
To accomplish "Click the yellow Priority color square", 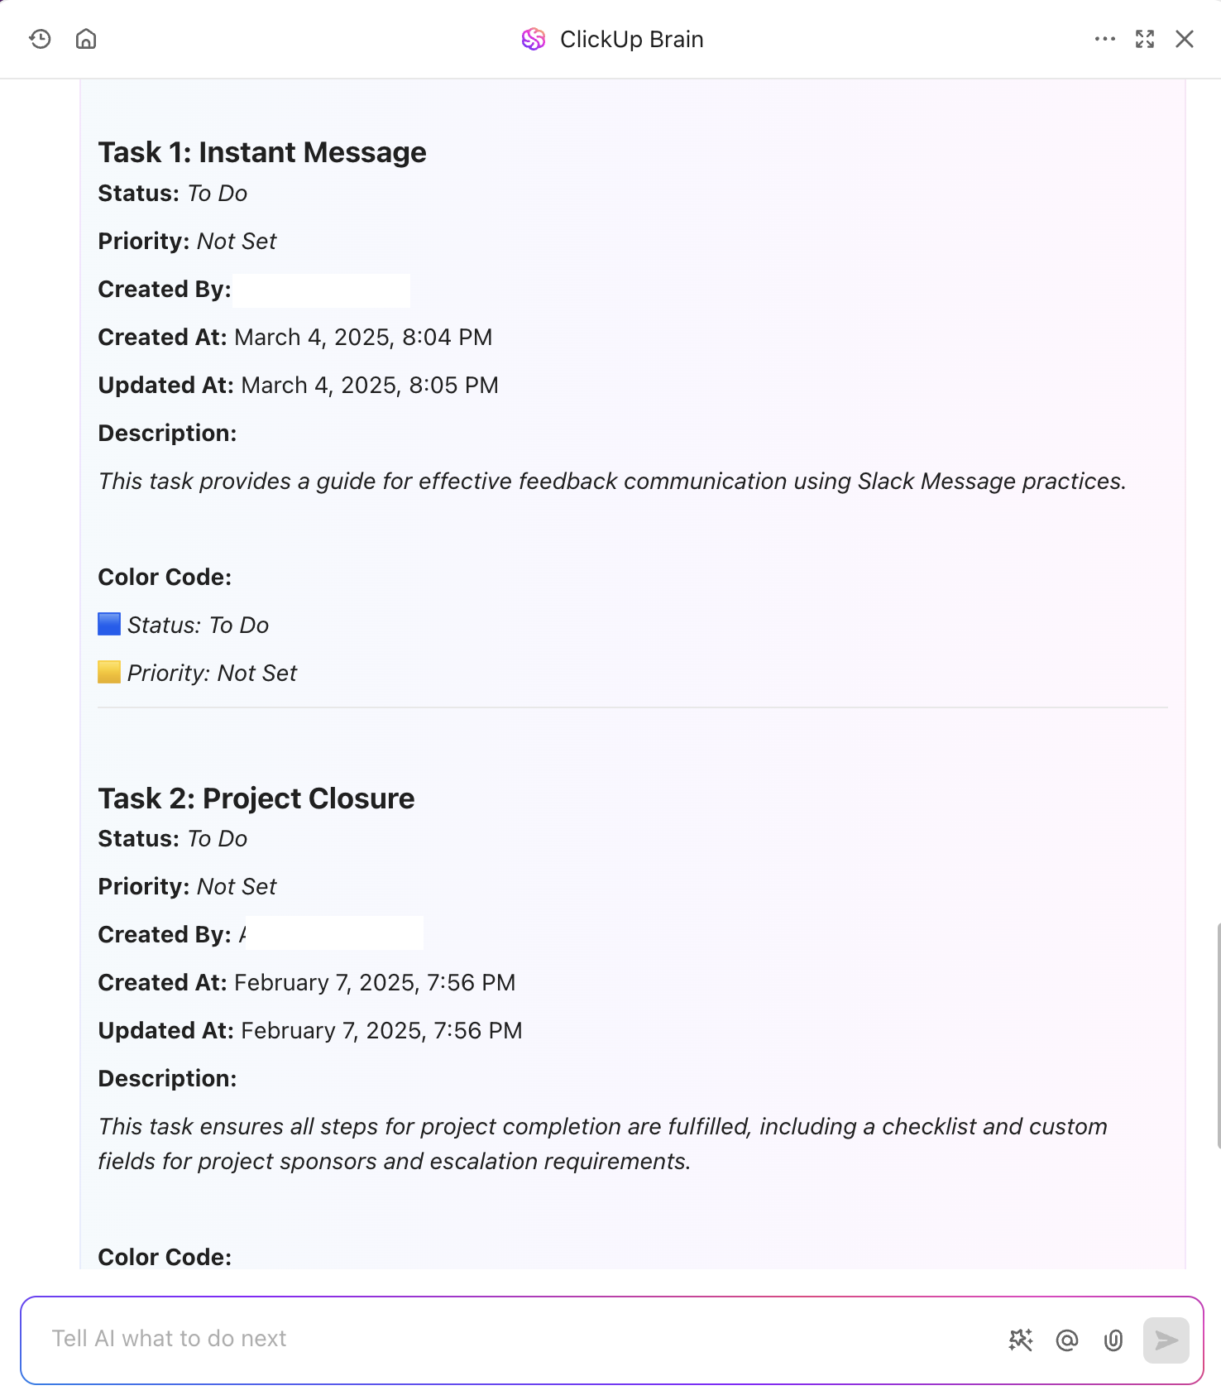I will 109,672.
